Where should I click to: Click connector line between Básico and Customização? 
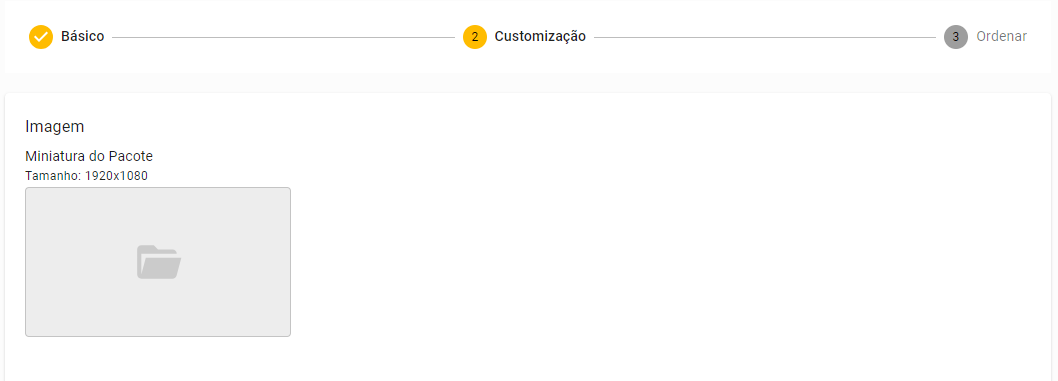tap(283, 38)
